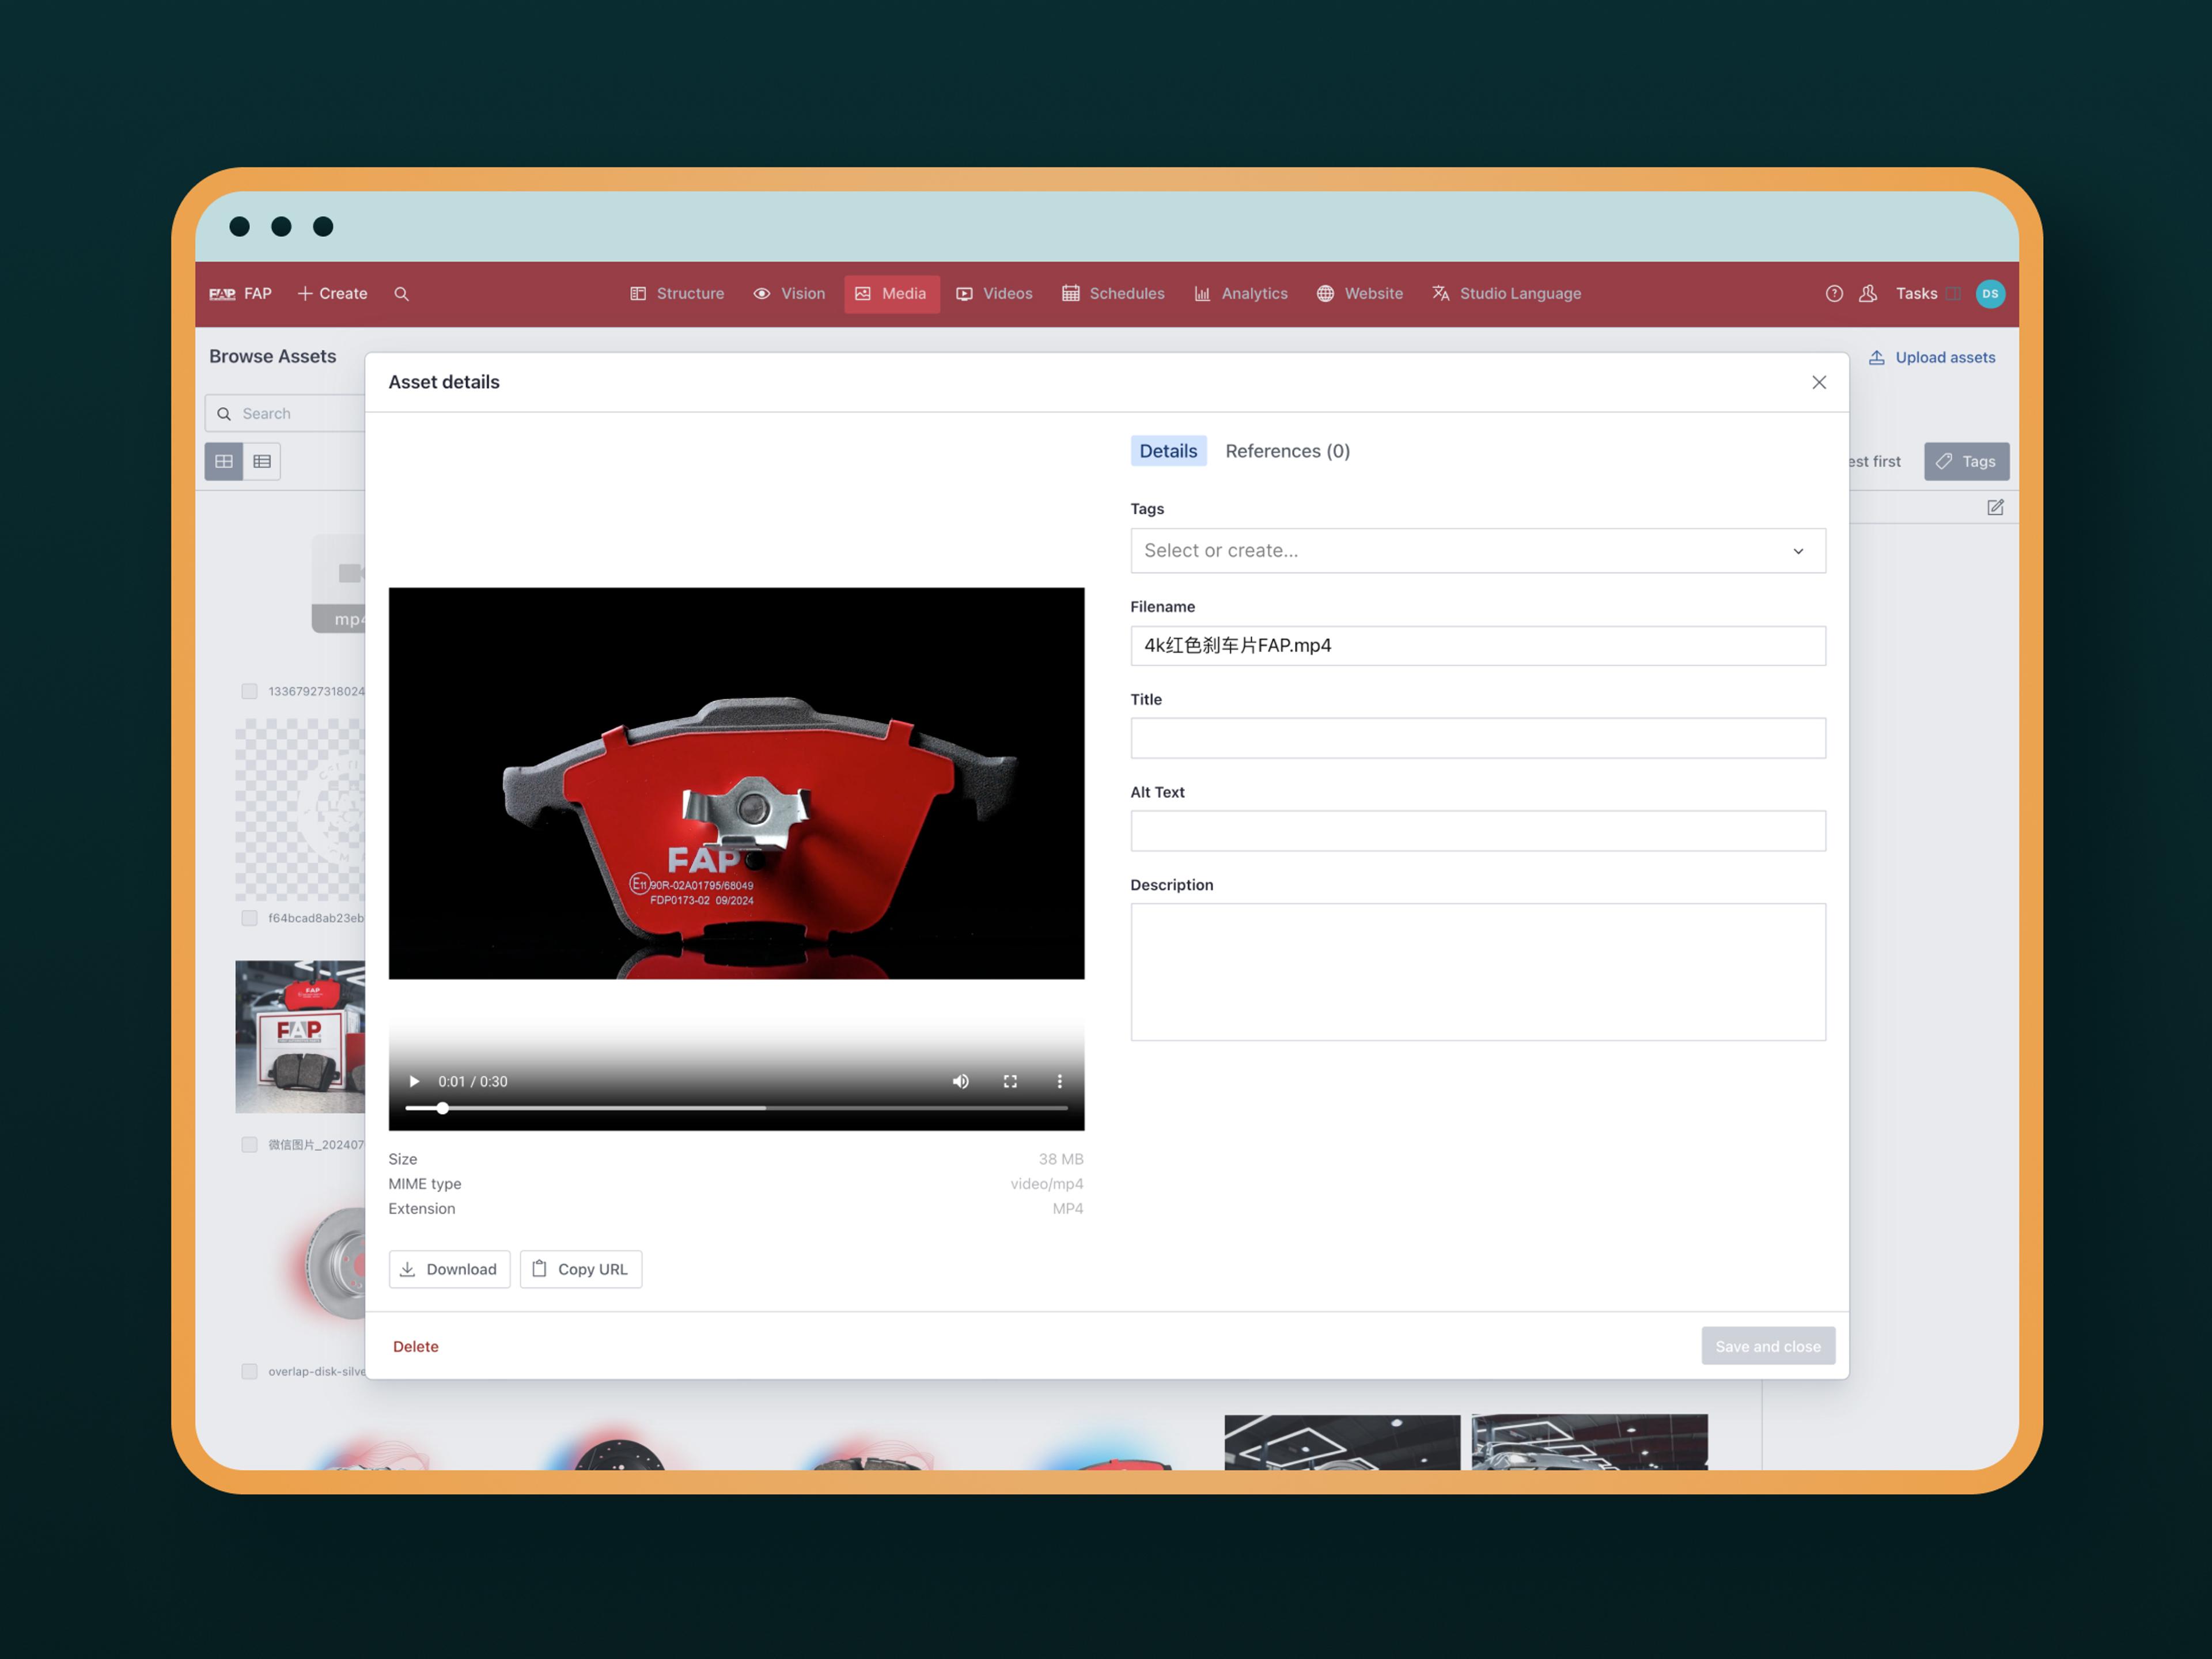
Task: Click the search magnifier icon in navbar
Action: pos(401,294)
